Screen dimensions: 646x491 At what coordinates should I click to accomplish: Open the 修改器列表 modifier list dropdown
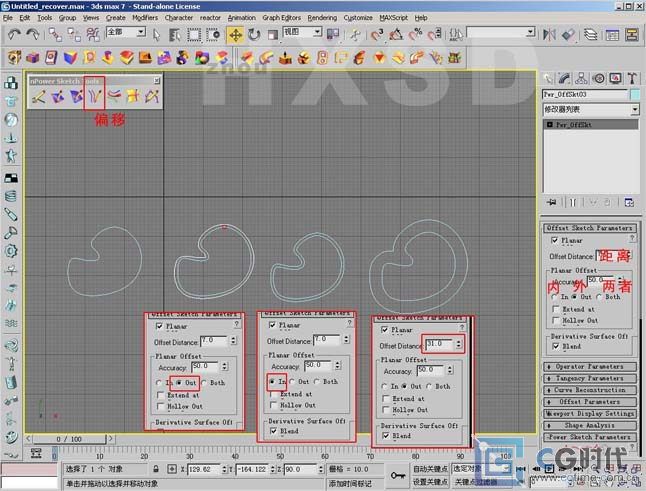591,110
